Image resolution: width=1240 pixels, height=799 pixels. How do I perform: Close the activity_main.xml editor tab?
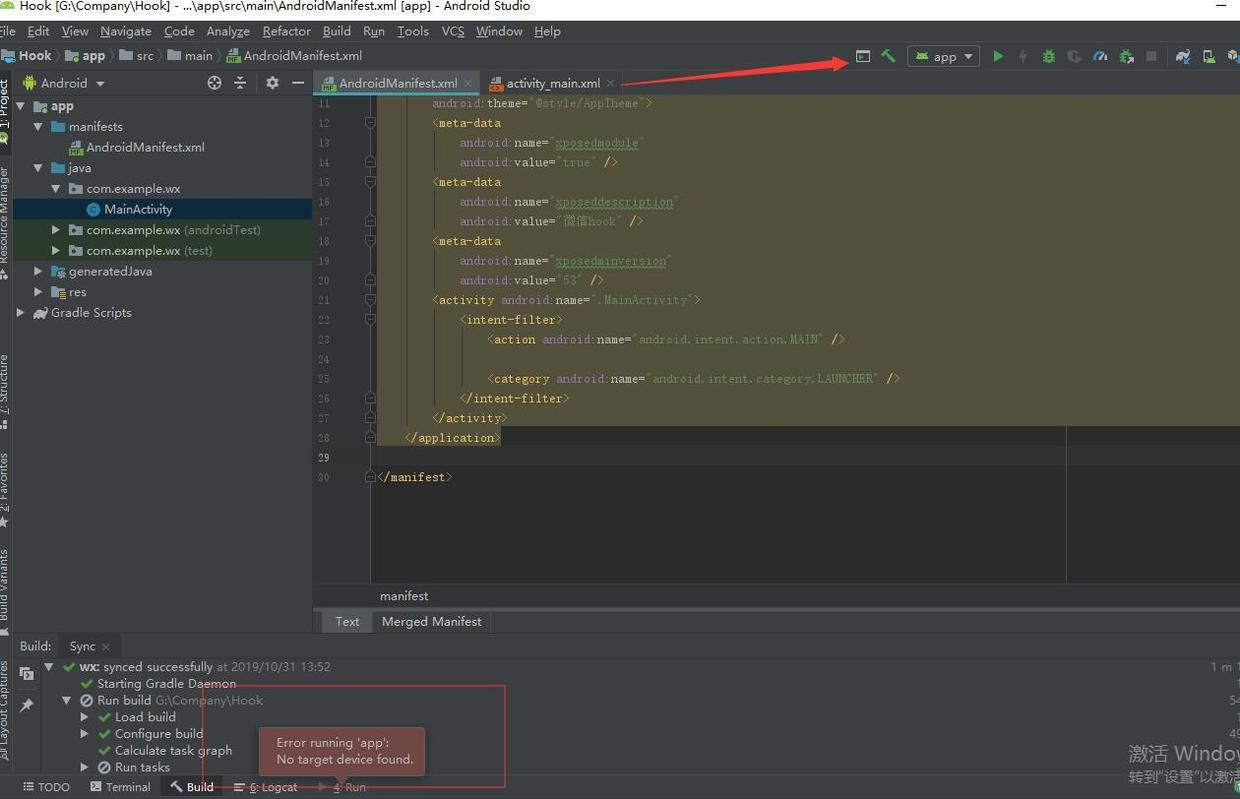coord(611,83)
